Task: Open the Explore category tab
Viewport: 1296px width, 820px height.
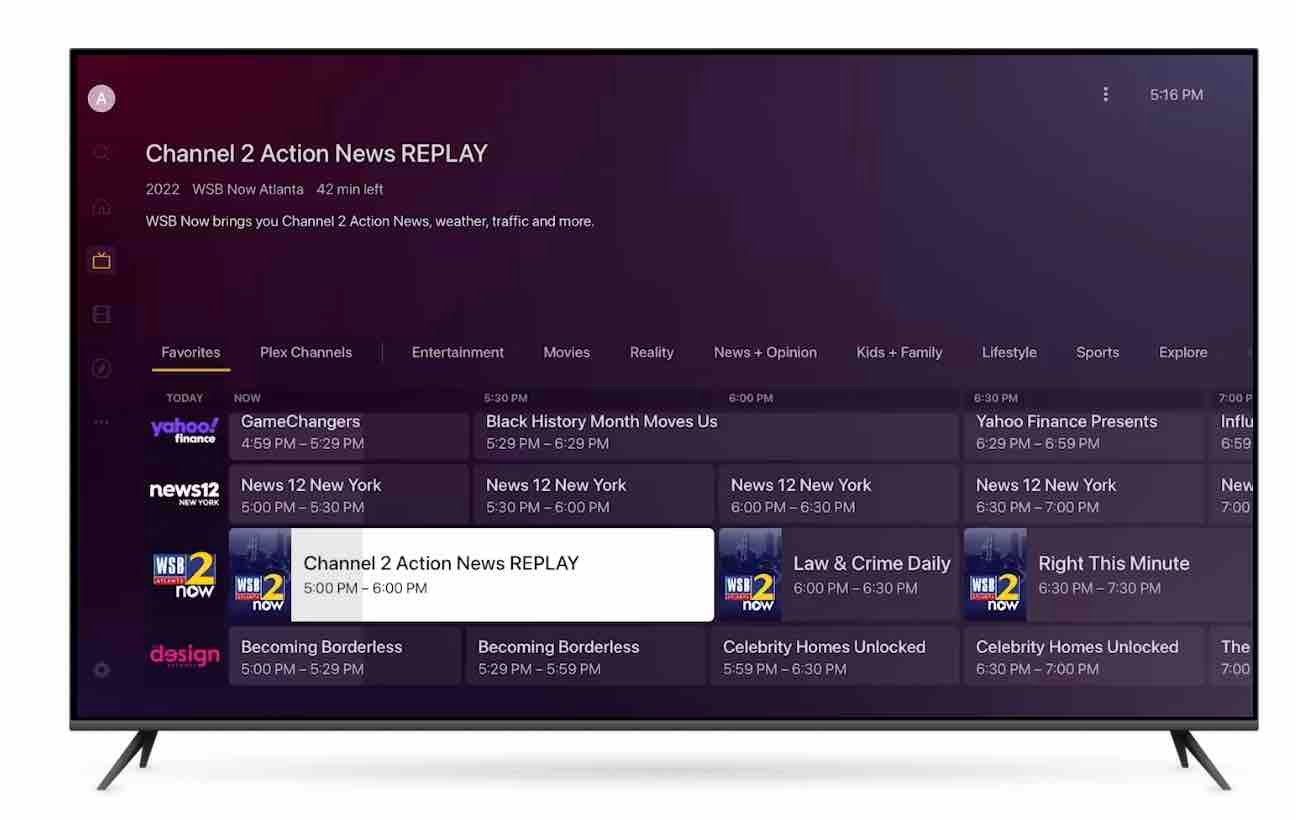Action: 1183,352
